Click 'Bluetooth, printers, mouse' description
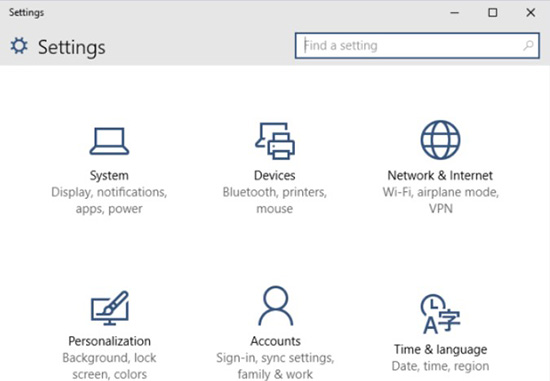 pos(275,200)
